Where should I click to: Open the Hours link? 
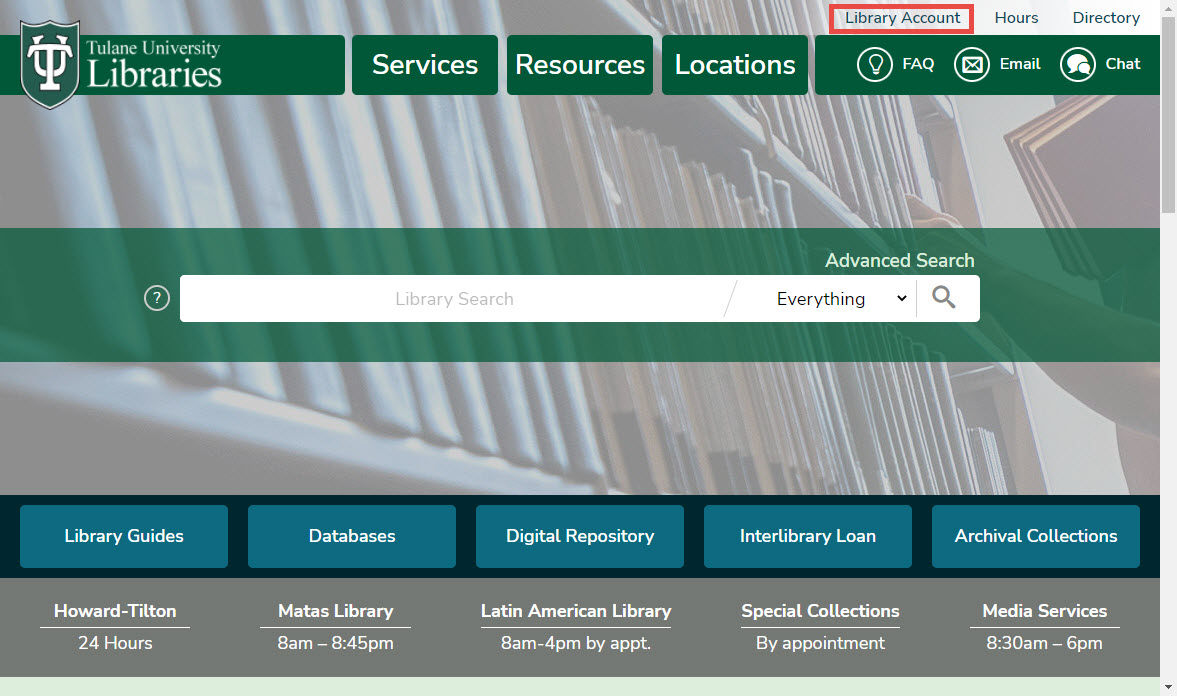click(1016, 18)
